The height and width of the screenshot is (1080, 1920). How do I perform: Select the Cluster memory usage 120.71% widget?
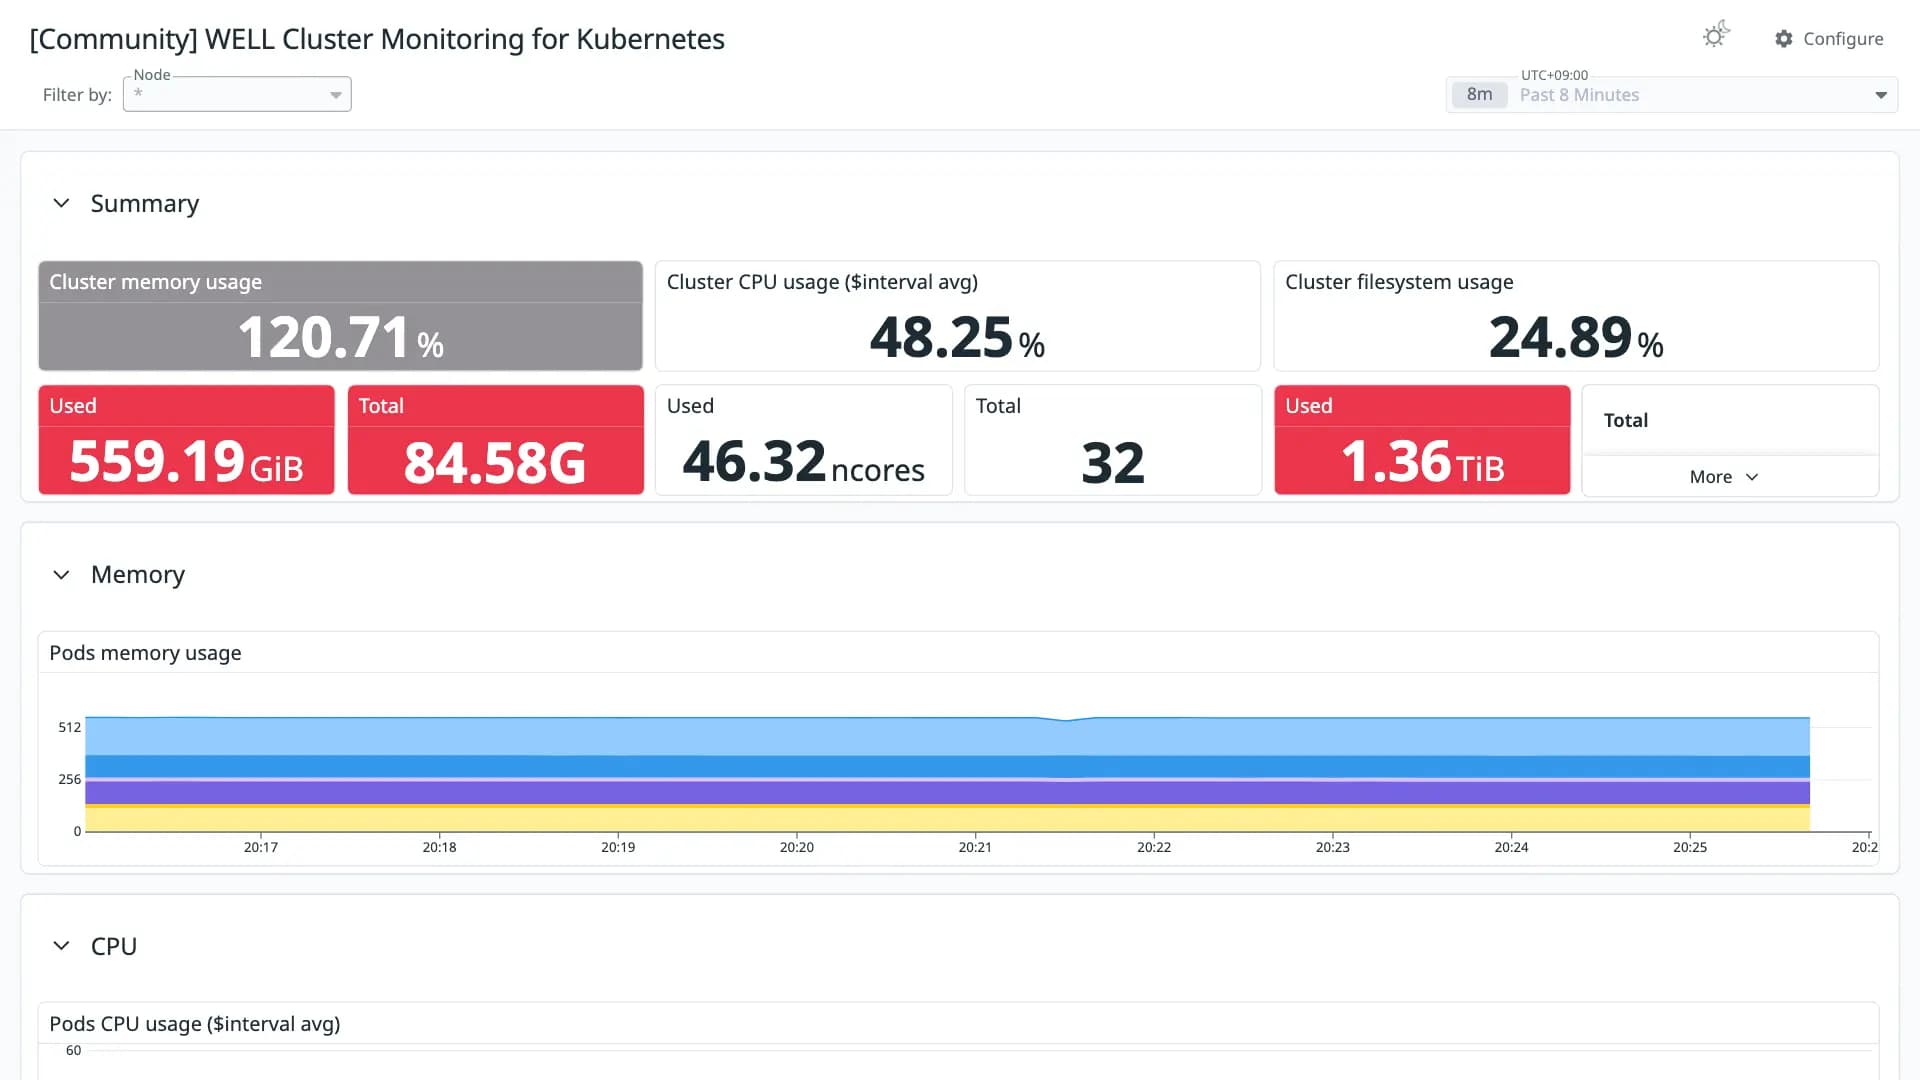(x=340, y=316)
